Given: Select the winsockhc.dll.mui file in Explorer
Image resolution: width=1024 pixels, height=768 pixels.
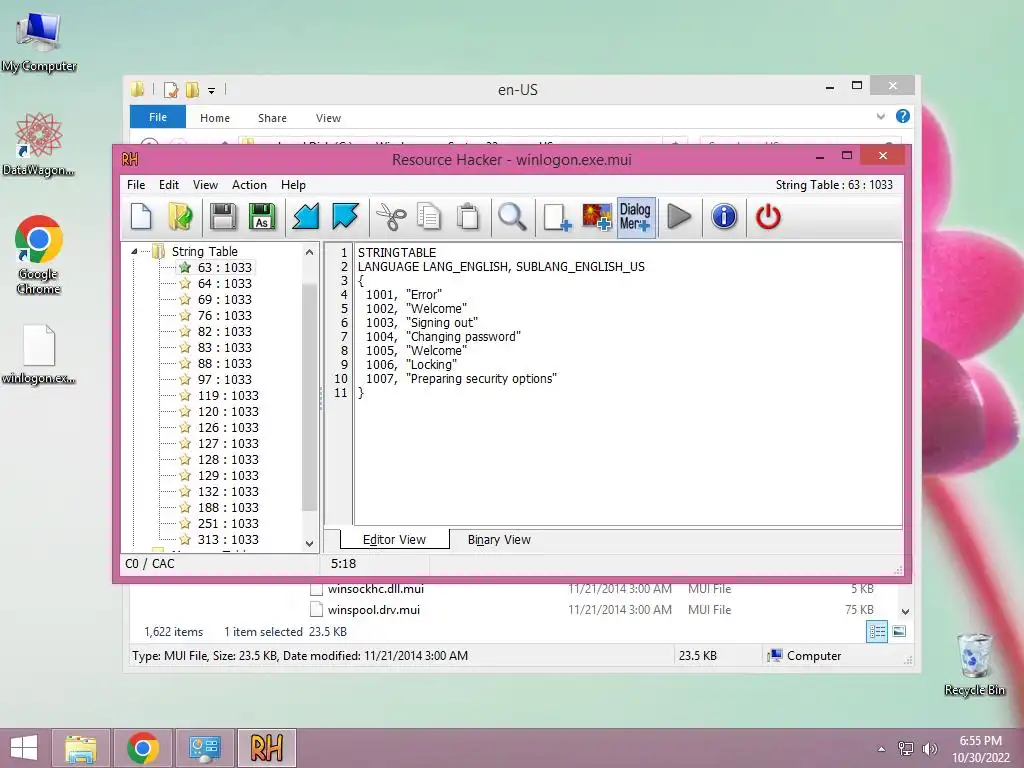Looking at the screenshot, I should coord(376,588).
